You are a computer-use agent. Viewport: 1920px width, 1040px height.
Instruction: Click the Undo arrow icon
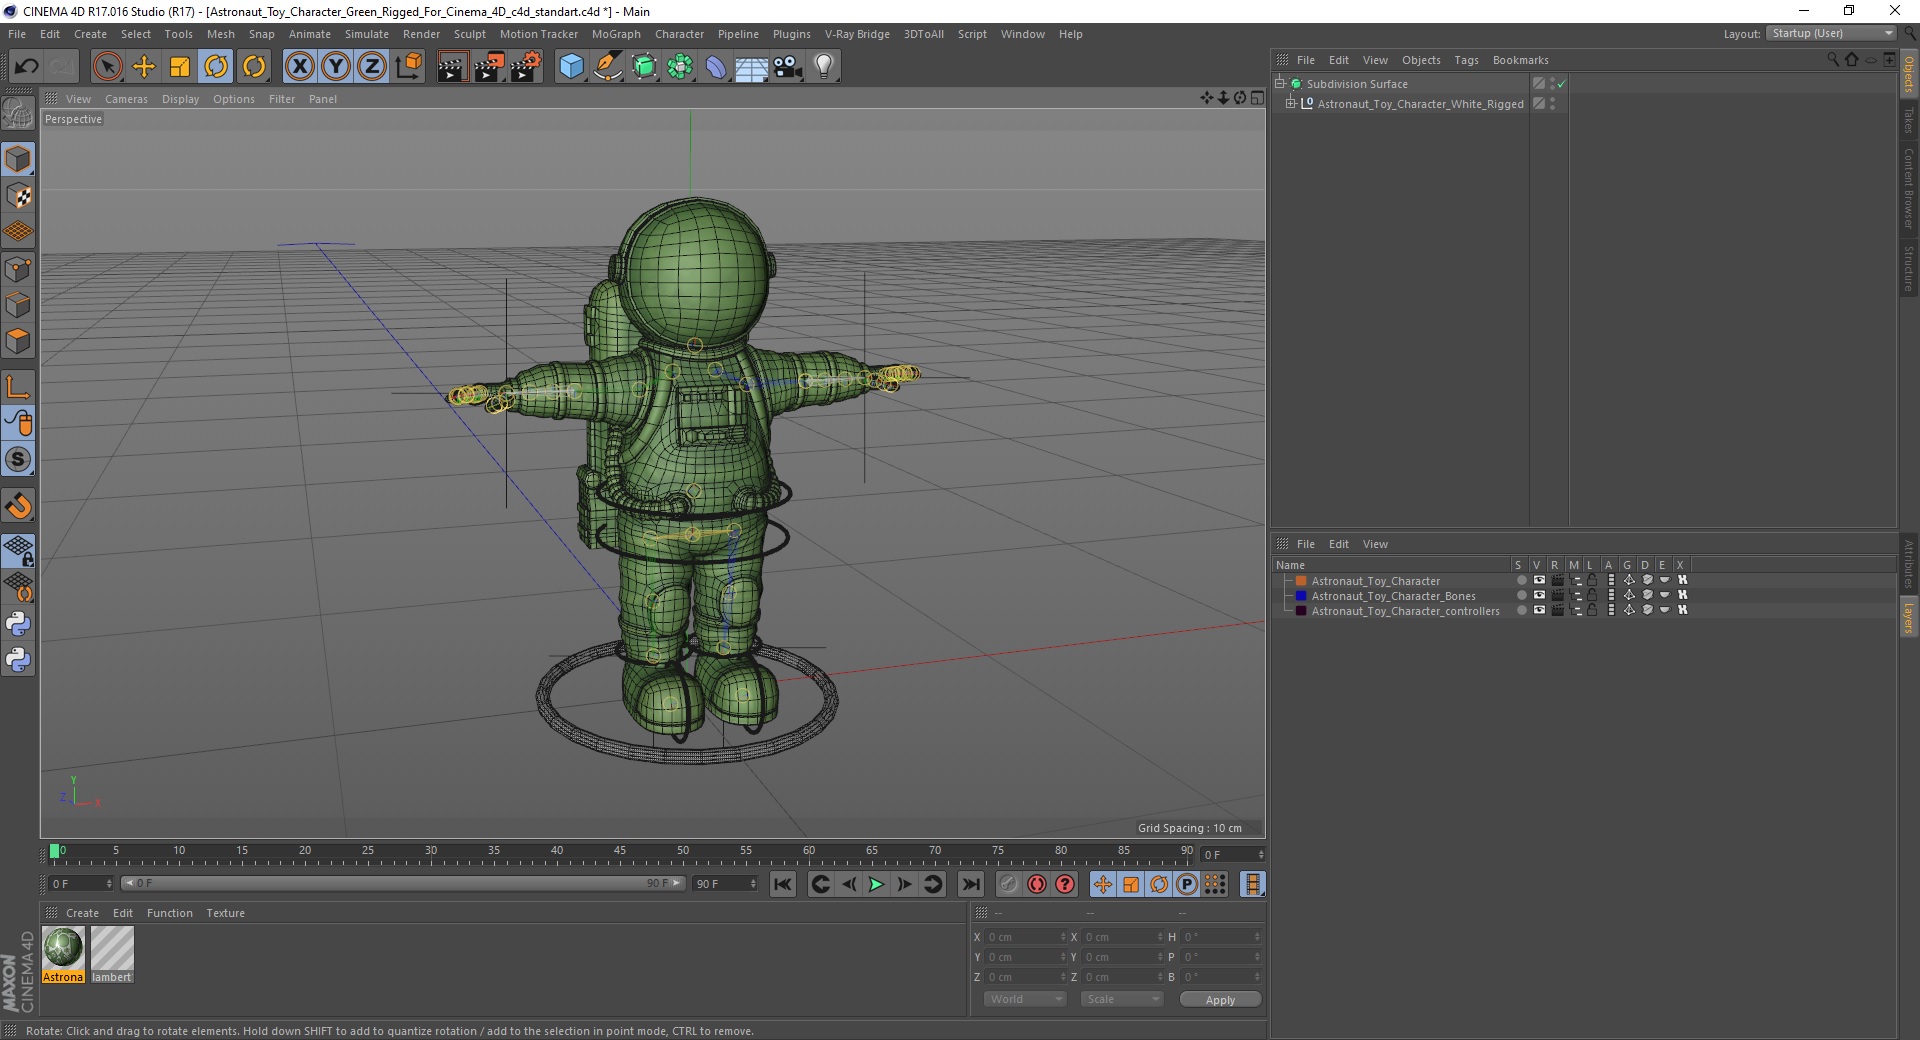point(26,67)
